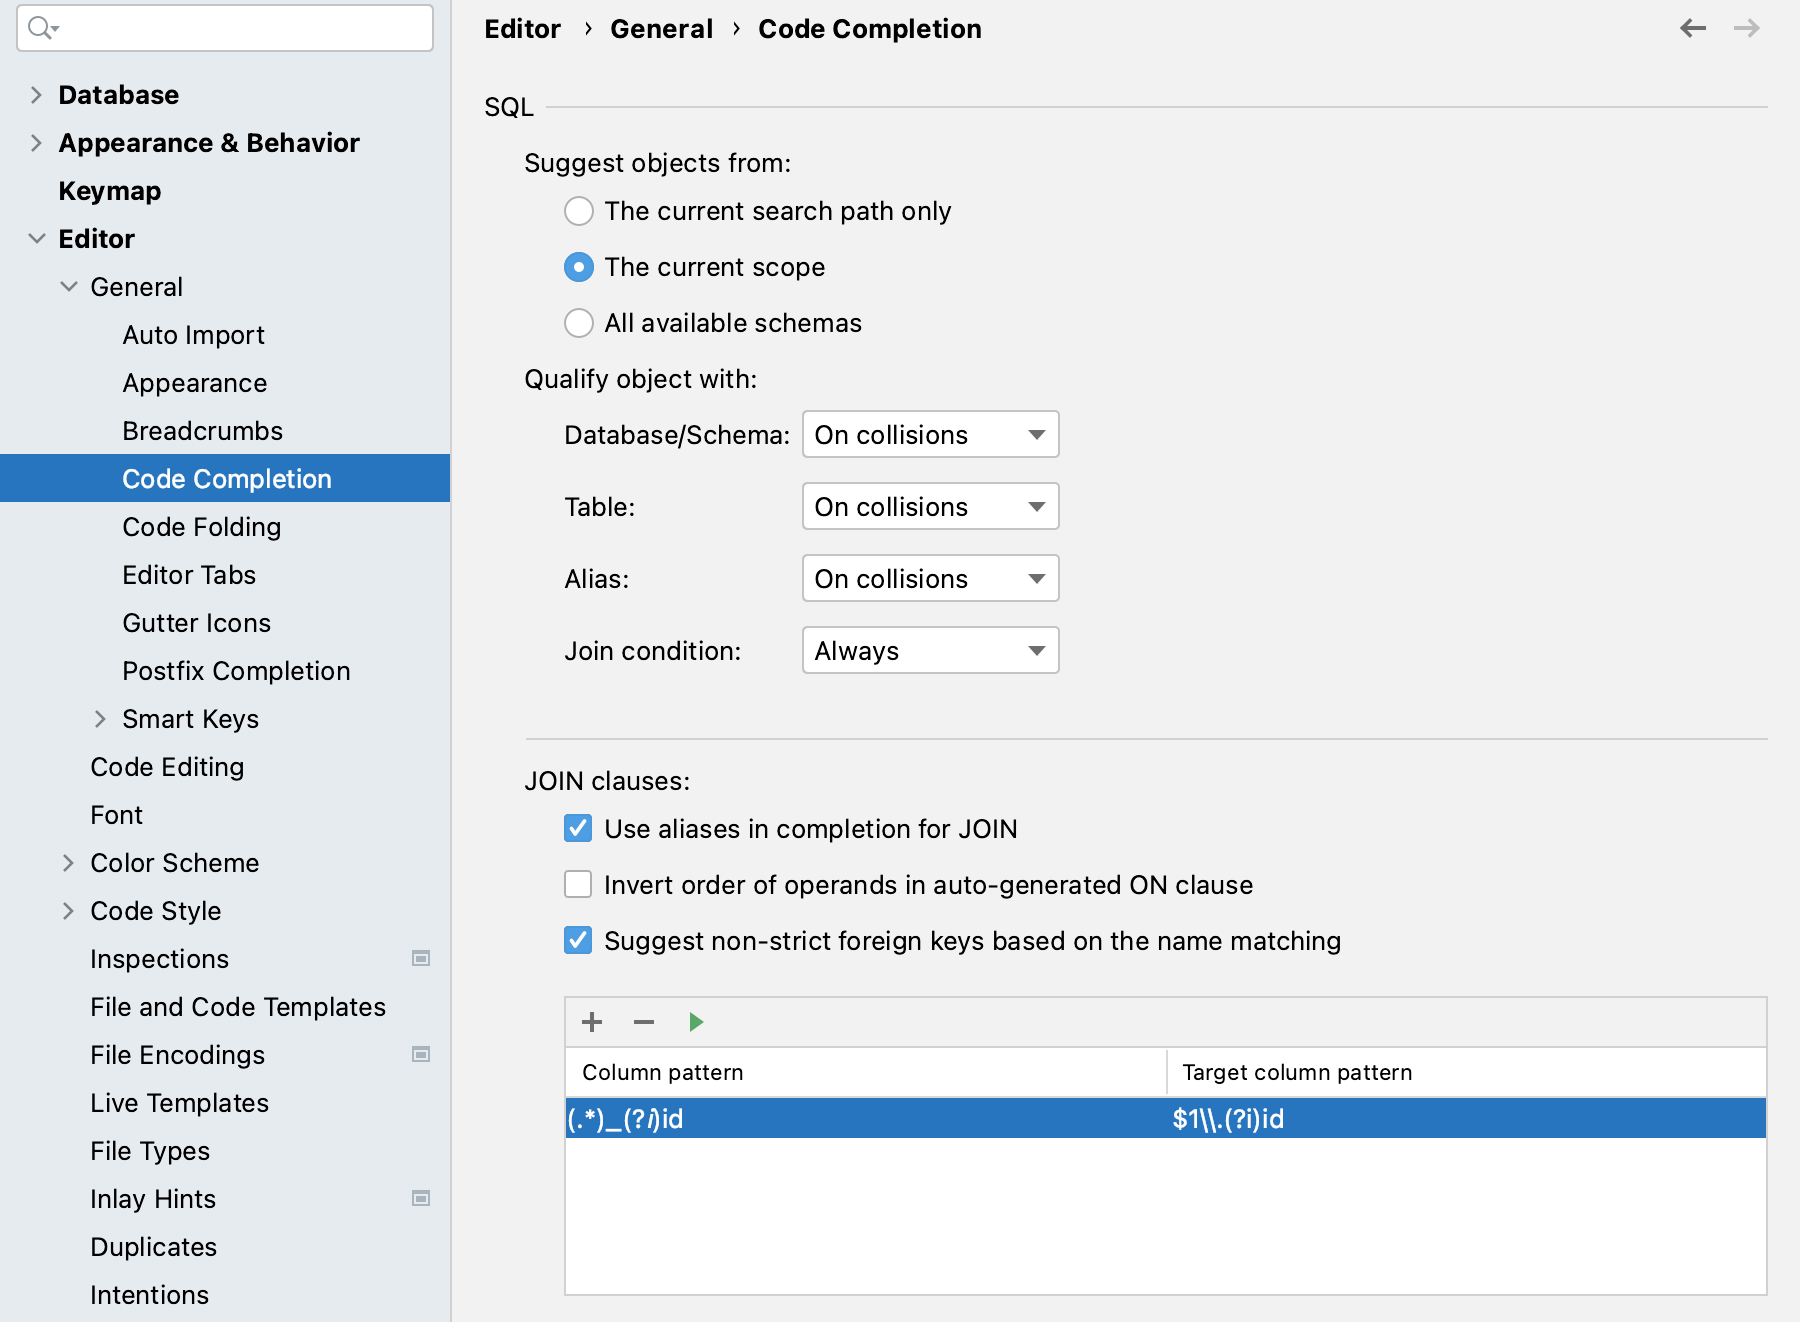Click the settings icon next to Inspections
This screenshot has height=1322, width=1800.
tap(420, 958)
